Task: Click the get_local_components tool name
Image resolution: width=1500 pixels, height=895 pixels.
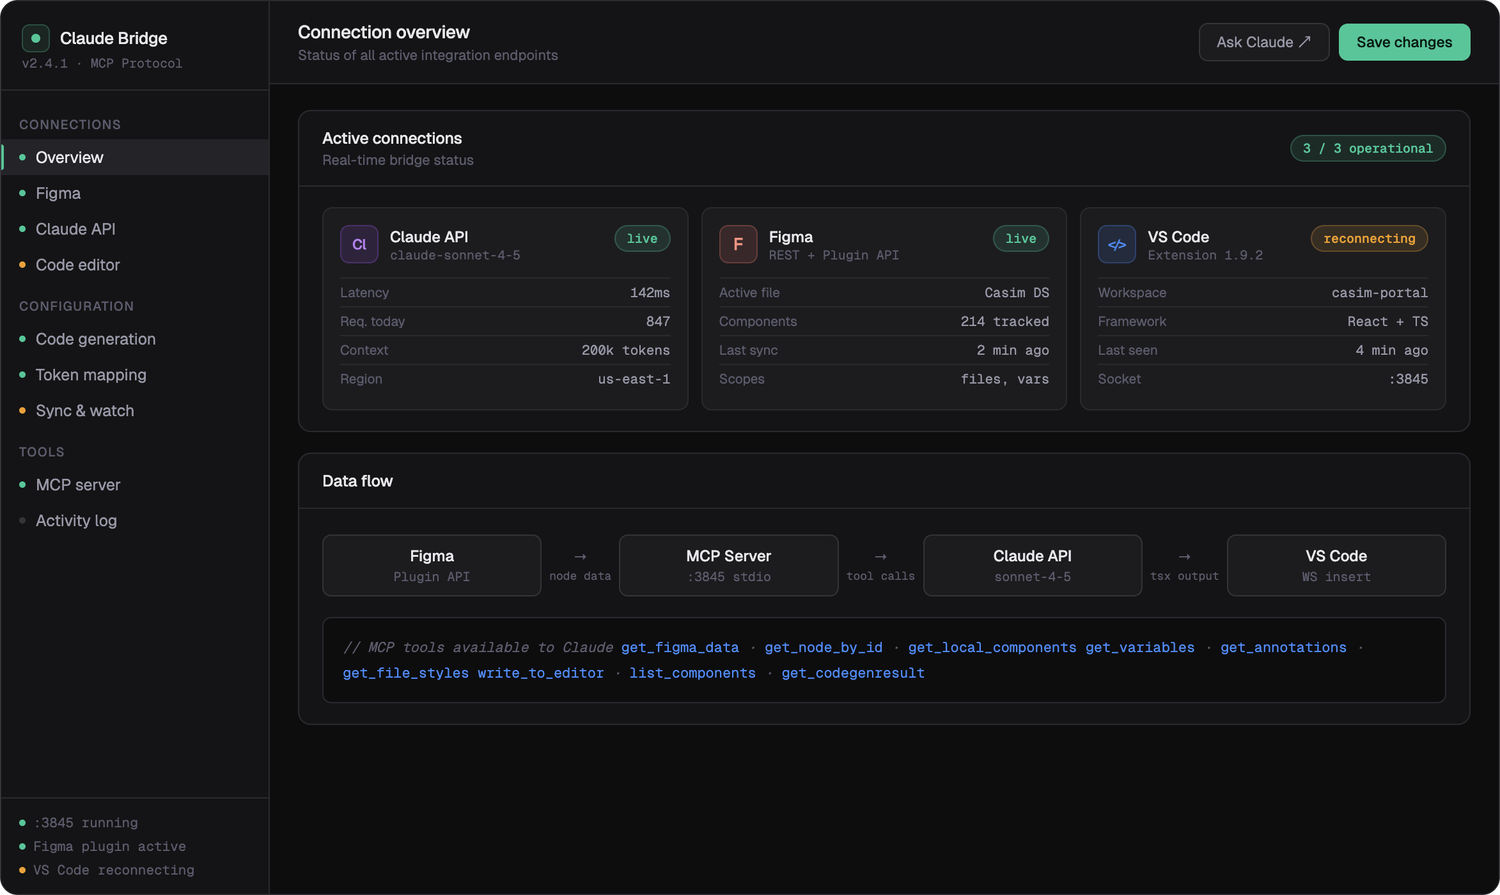Action: coord(992,648)
